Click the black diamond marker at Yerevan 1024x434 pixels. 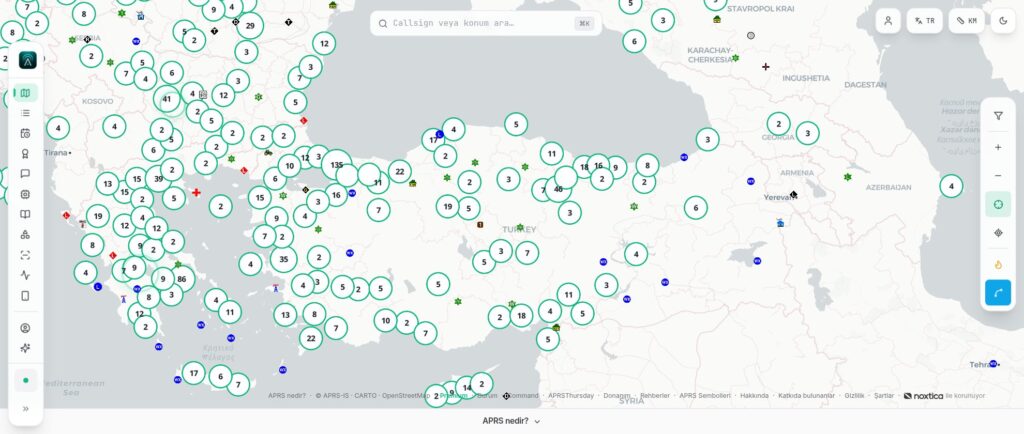pos(793,194)
